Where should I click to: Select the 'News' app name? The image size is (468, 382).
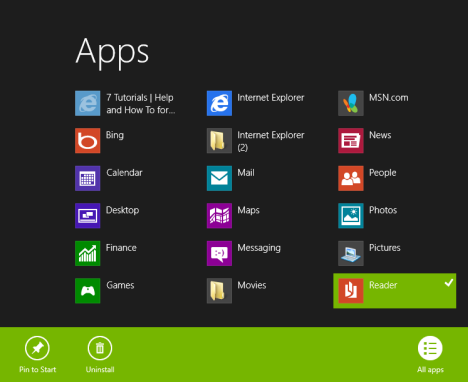pyautogui.click(x=380, y=135)
